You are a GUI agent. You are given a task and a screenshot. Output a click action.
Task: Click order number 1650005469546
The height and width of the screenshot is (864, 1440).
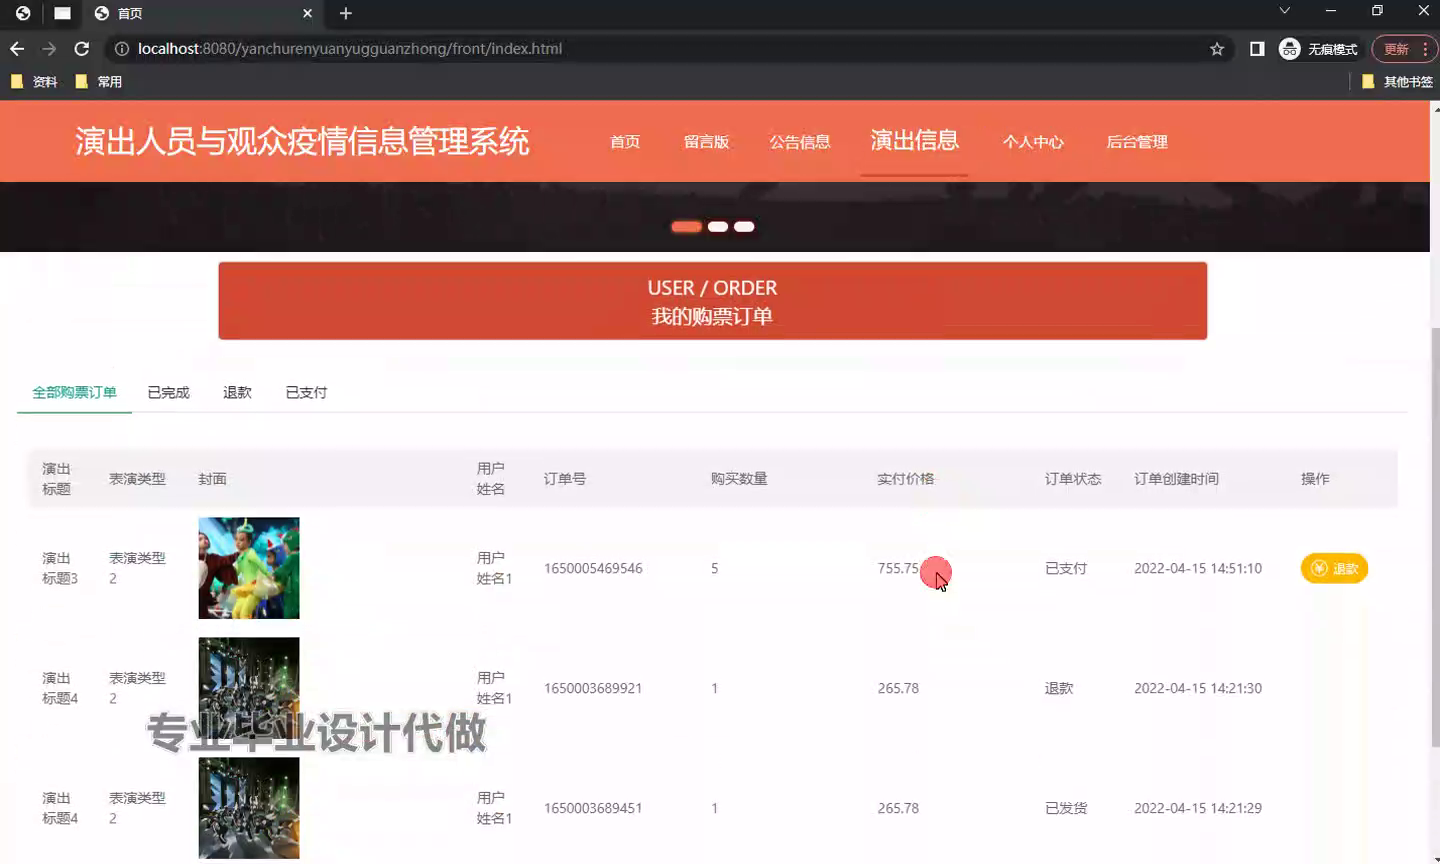[x=593, y=569]
